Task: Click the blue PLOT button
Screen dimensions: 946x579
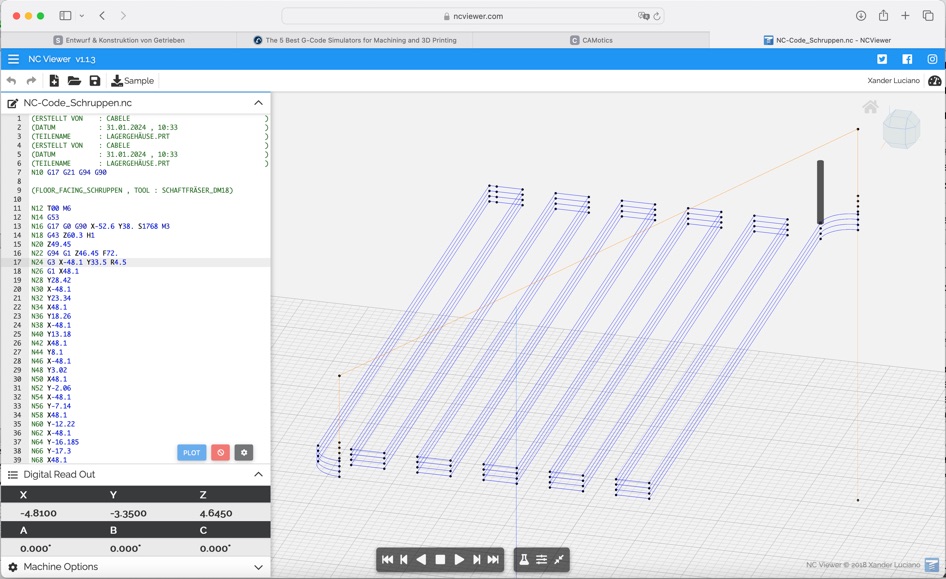Action: 191,452
